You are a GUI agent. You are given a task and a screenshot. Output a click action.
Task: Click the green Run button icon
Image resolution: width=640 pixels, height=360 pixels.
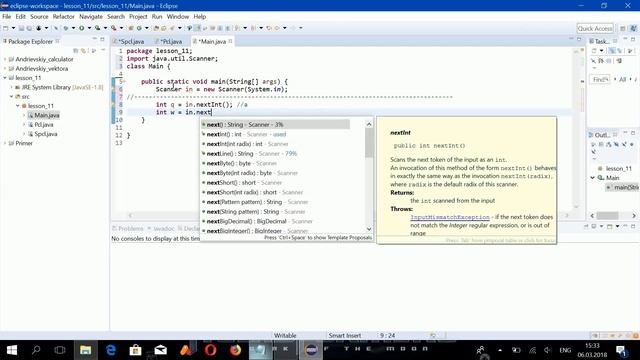tap(82, 28)
